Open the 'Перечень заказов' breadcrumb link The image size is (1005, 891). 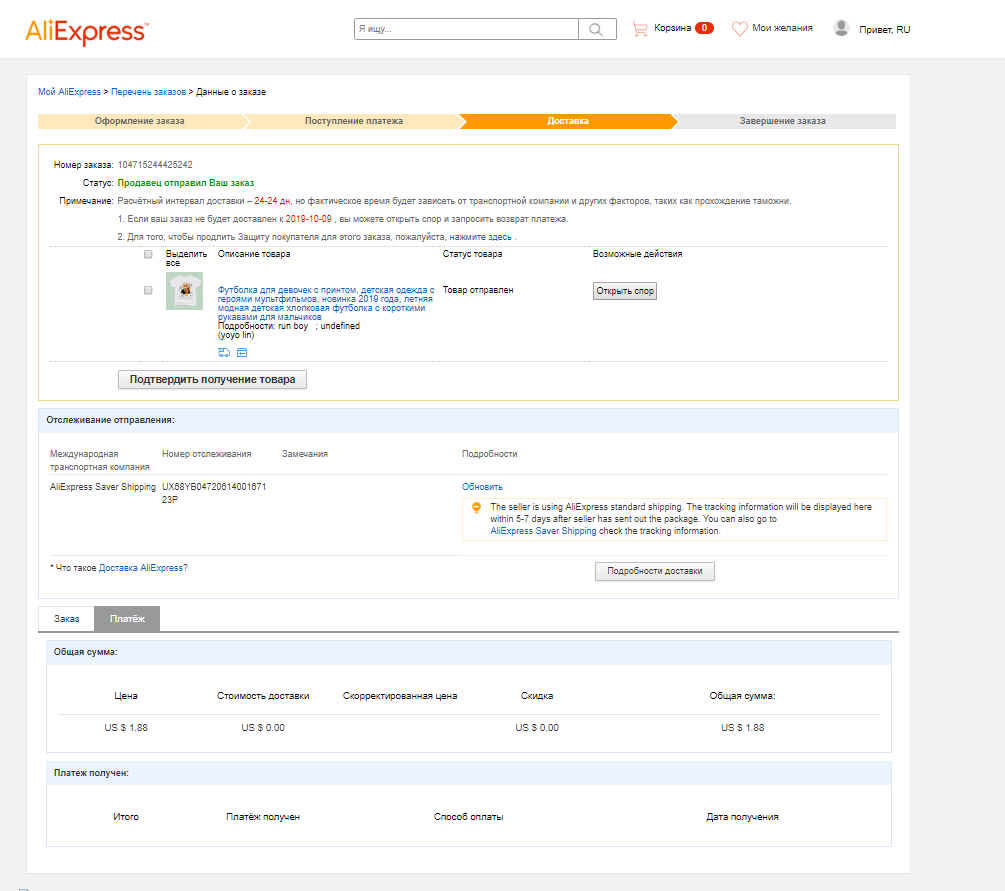tap(149, 92)
